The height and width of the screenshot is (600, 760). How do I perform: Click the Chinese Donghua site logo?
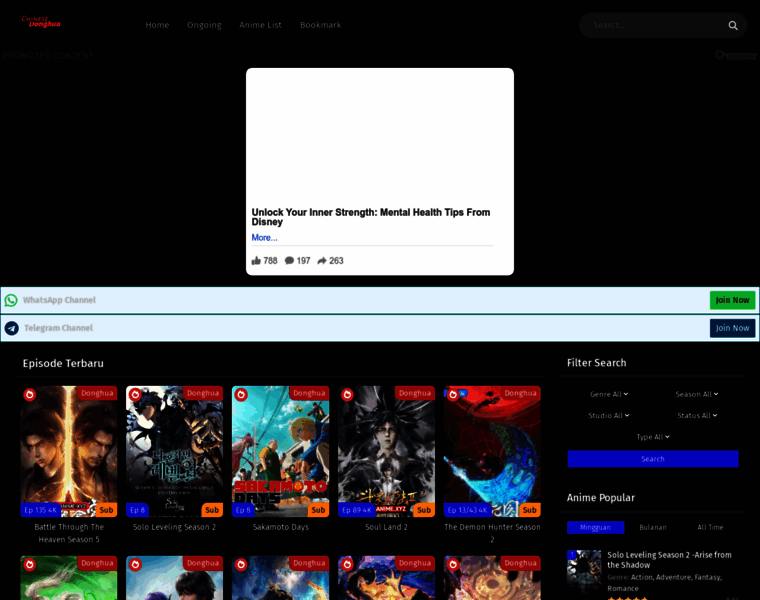(41, 22)
